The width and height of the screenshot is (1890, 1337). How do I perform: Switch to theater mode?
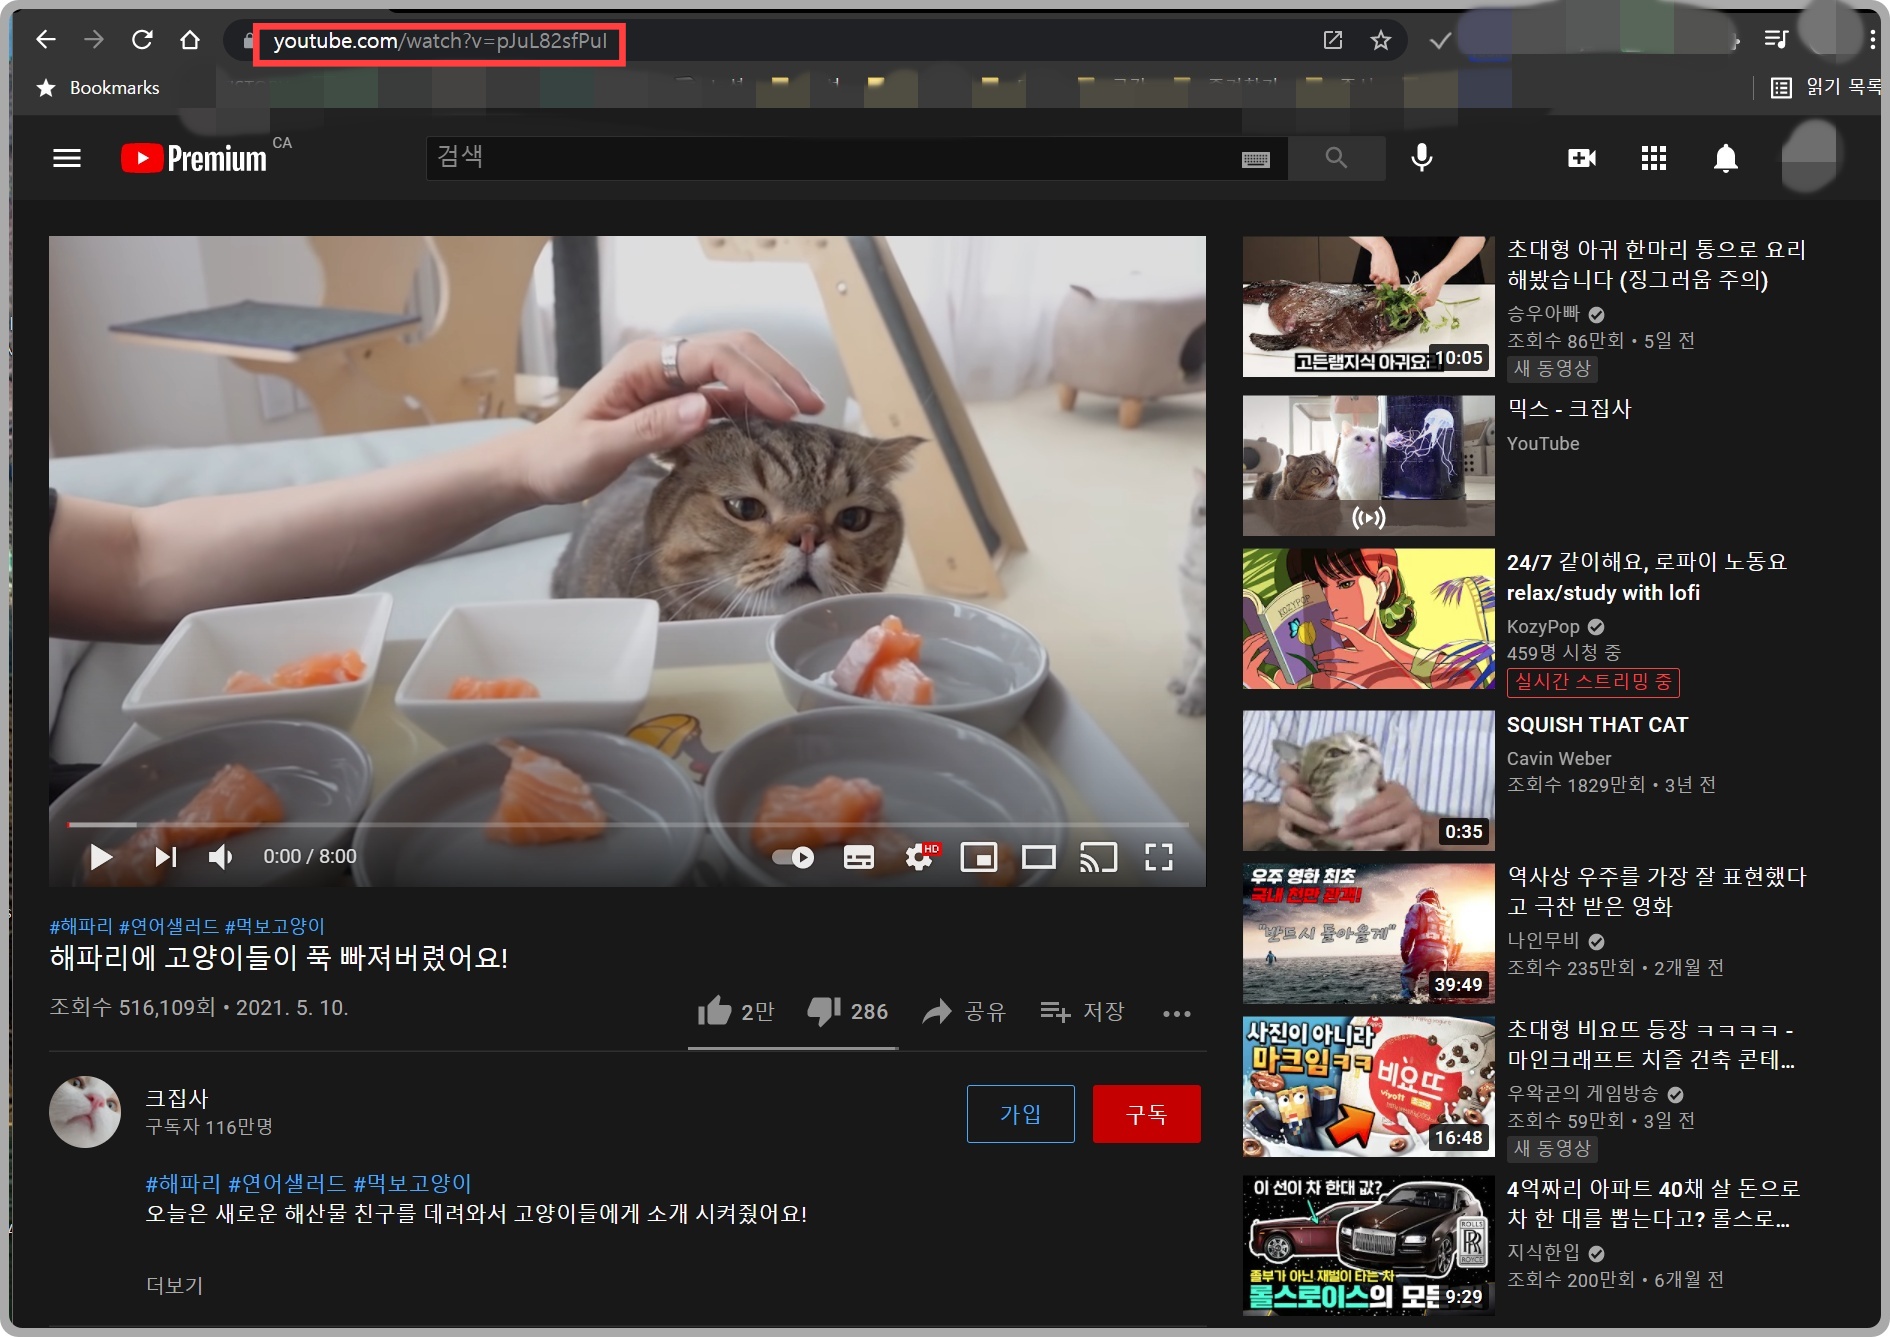click(1040, 857)
